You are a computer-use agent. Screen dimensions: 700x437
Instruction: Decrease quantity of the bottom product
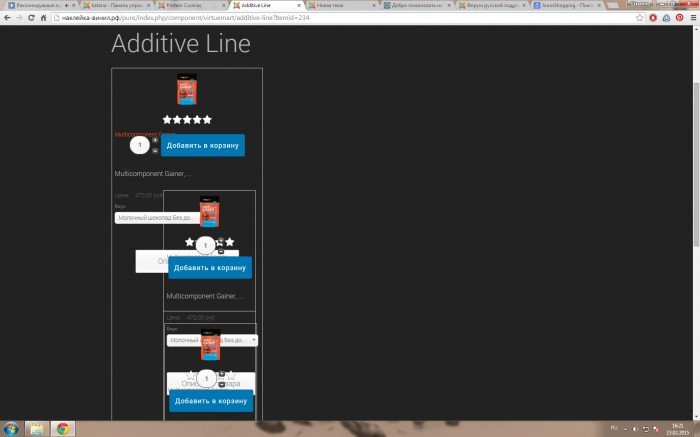tap(221, 384)
